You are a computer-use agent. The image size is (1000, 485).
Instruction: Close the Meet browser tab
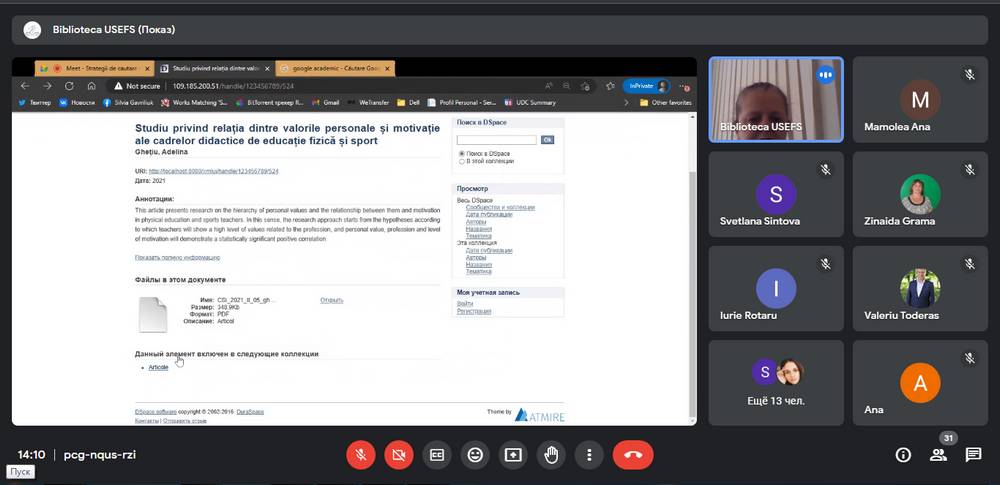(x=147, y=68)
